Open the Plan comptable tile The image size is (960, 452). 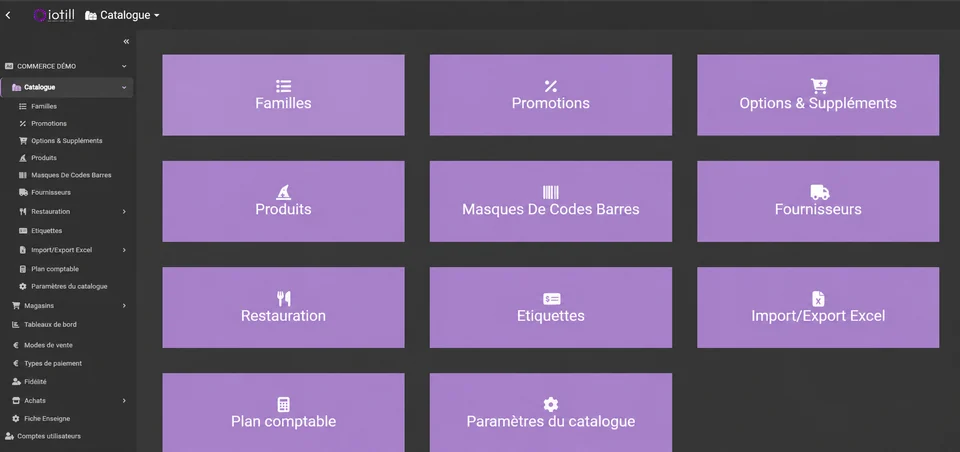(x=283, y=413)
